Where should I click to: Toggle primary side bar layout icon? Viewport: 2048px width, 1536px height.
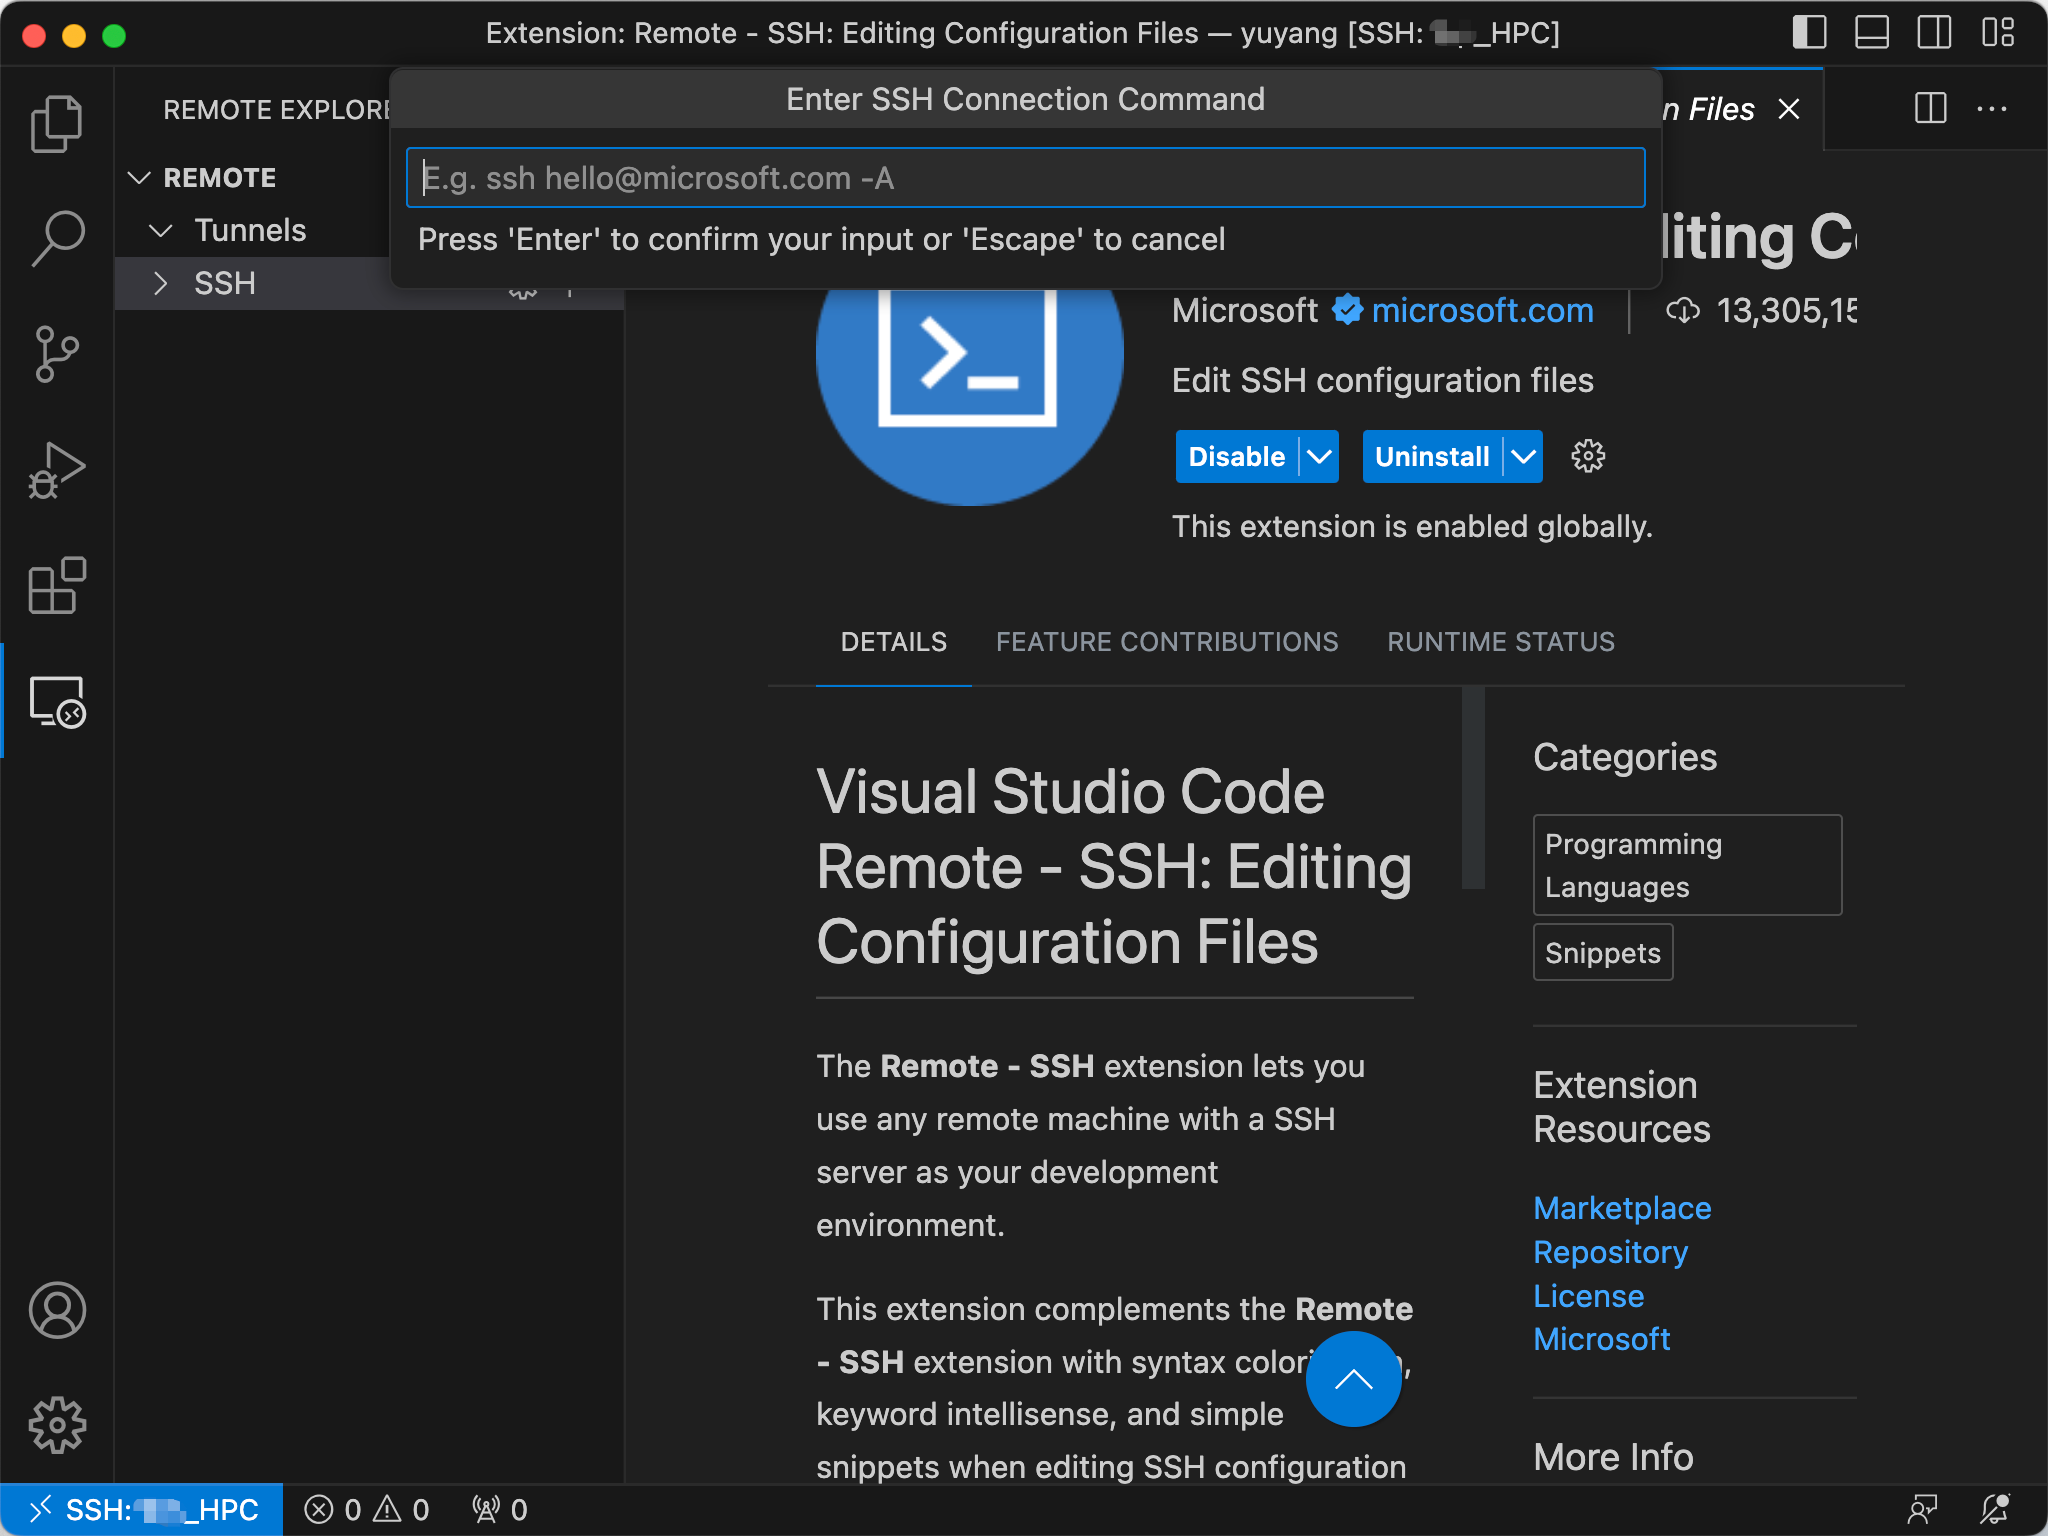pos(1809,33)
